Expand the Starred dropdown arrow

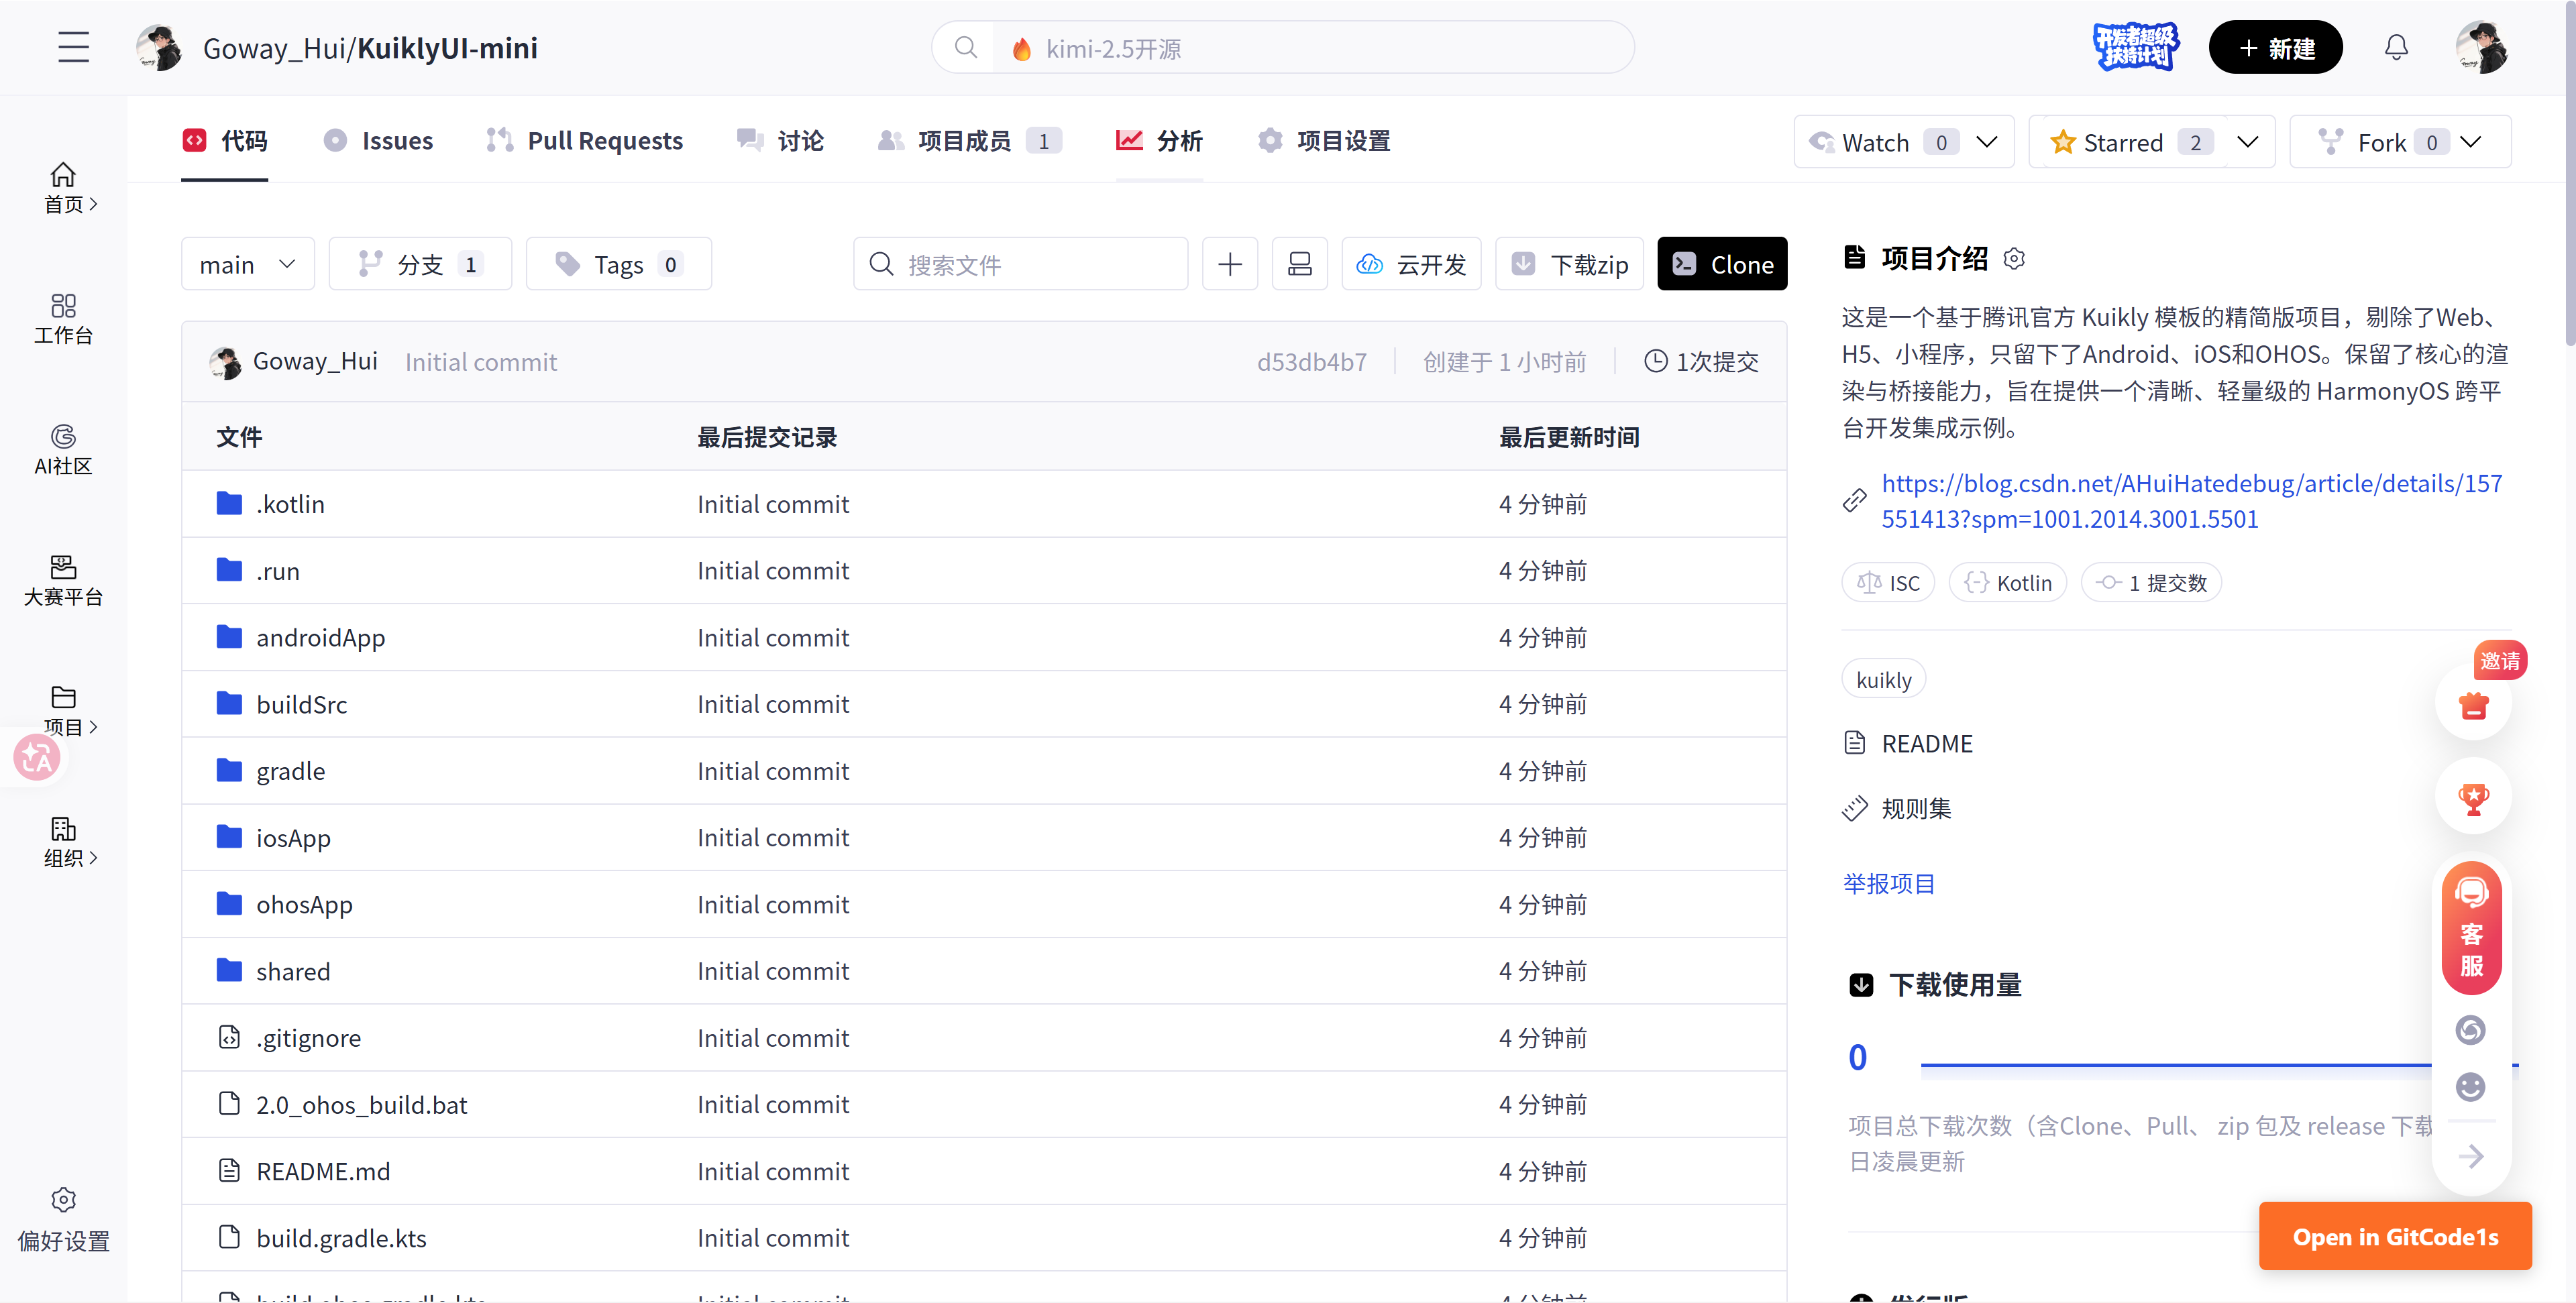tap(2248, 142)
